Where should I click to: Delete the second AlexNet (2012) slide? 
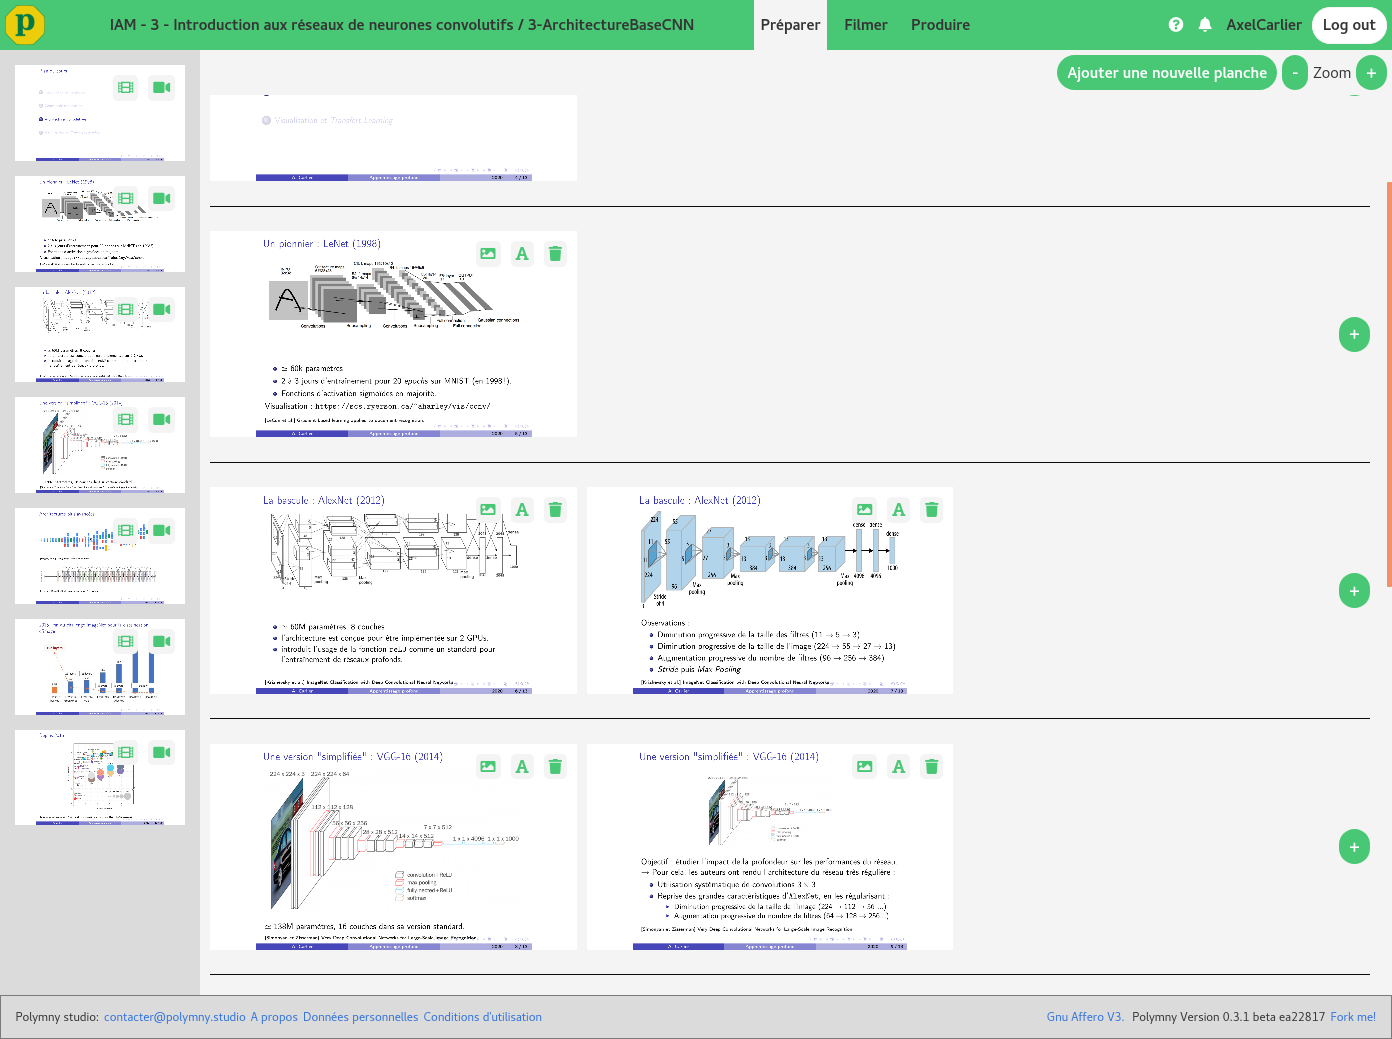pos(932,510)
